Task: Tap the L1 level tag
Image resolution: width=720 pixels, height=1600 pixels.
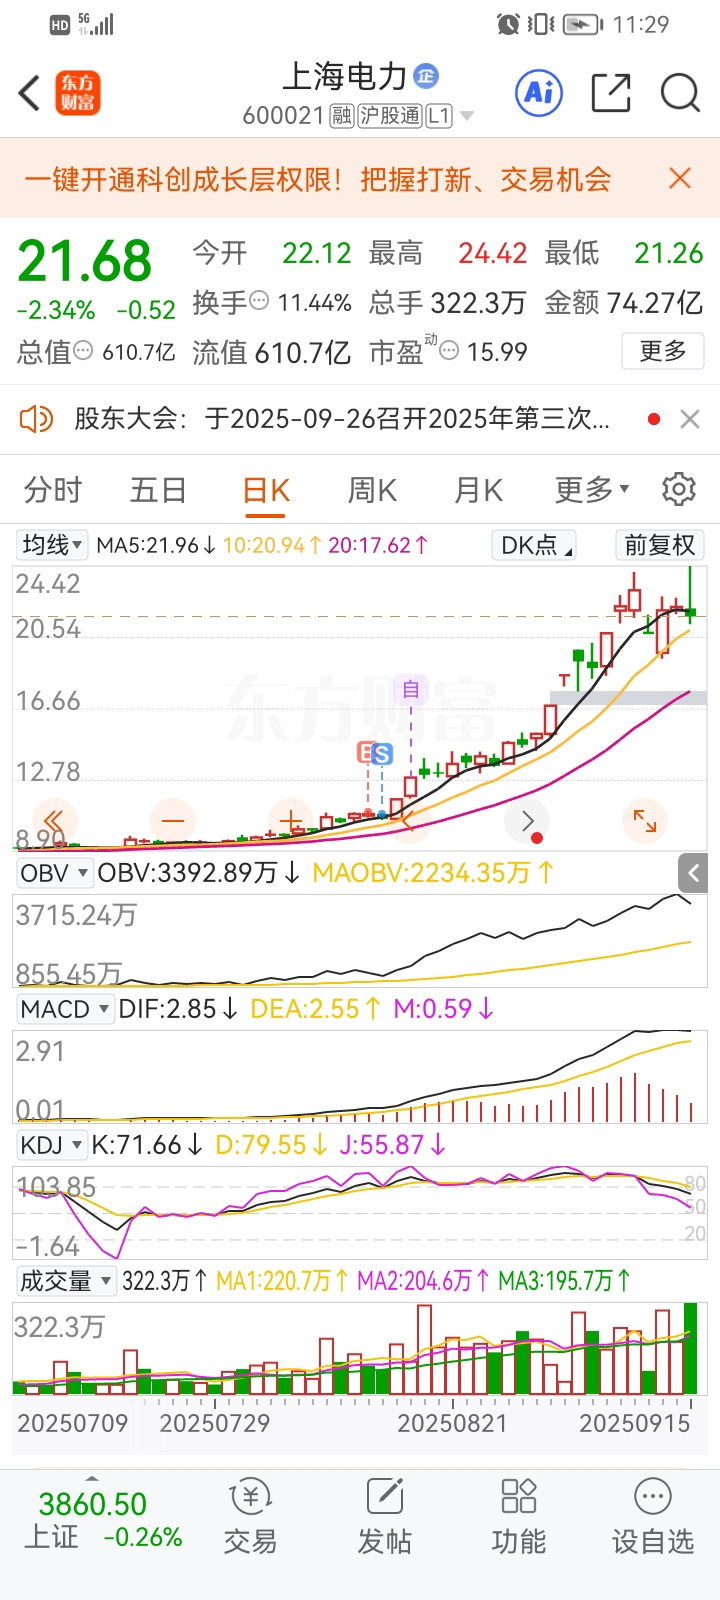Action: point(439,116)
